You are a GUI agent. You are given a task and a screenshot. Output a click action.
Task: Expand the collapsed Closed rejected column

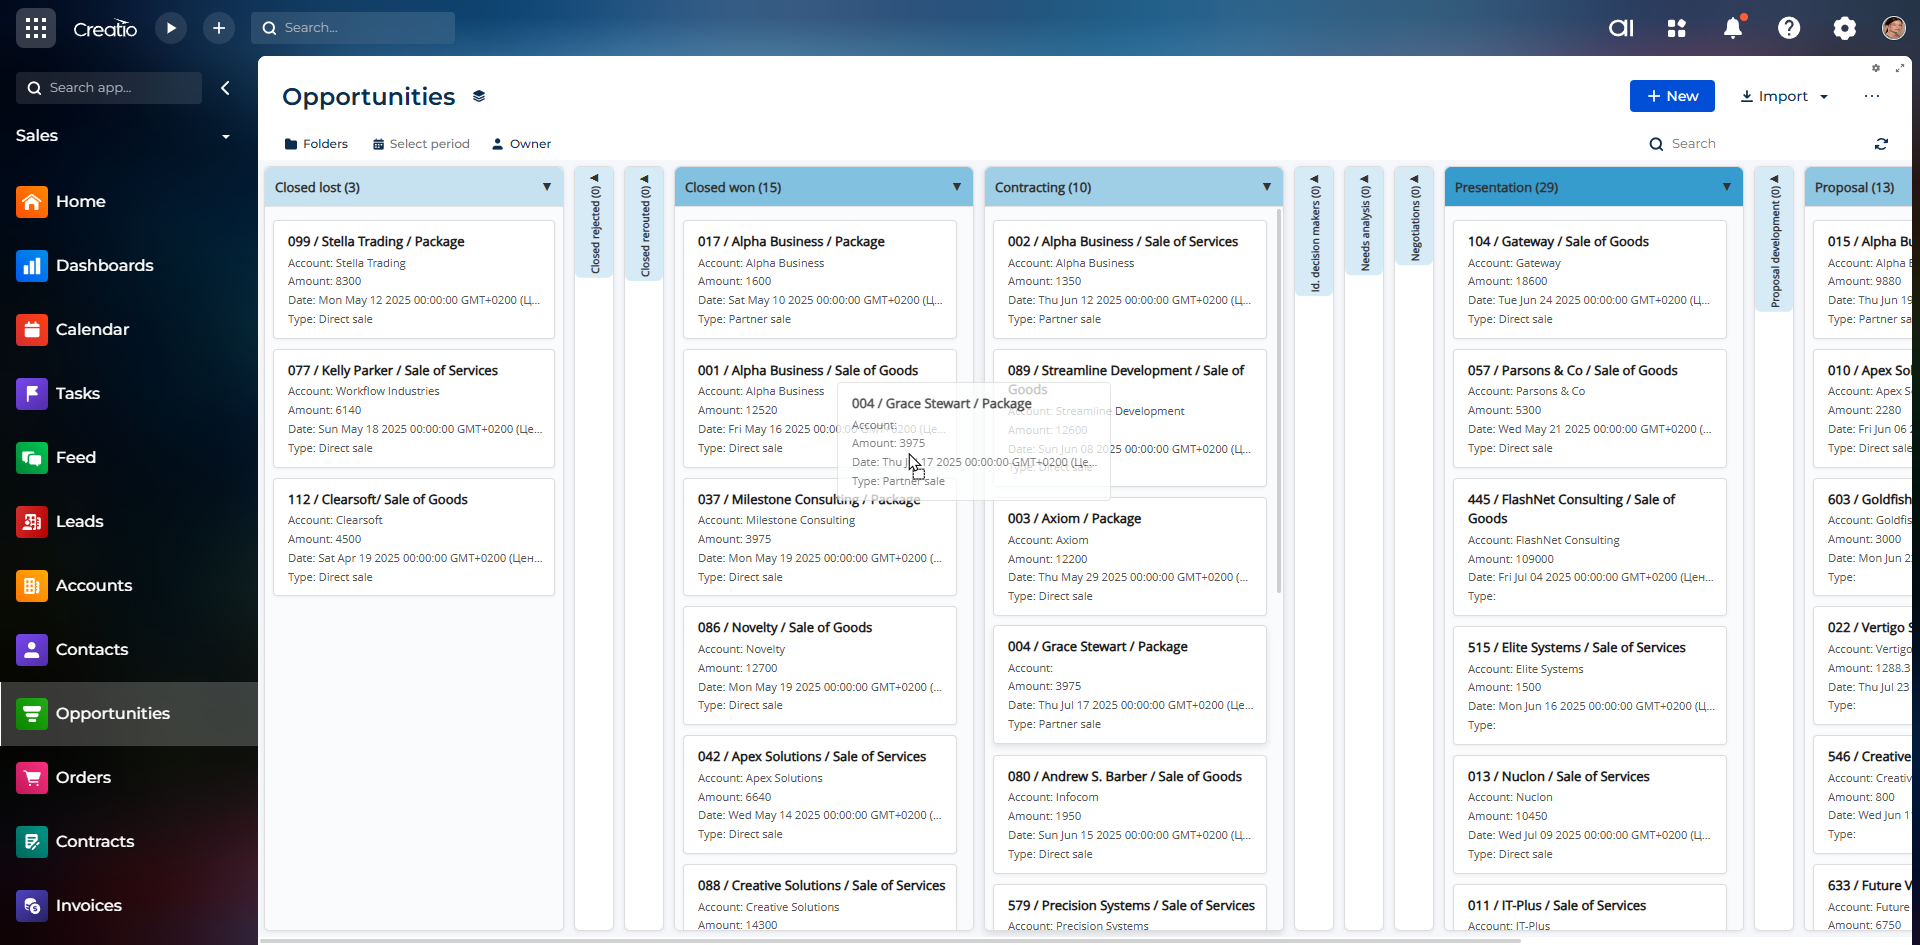point(594,180)
